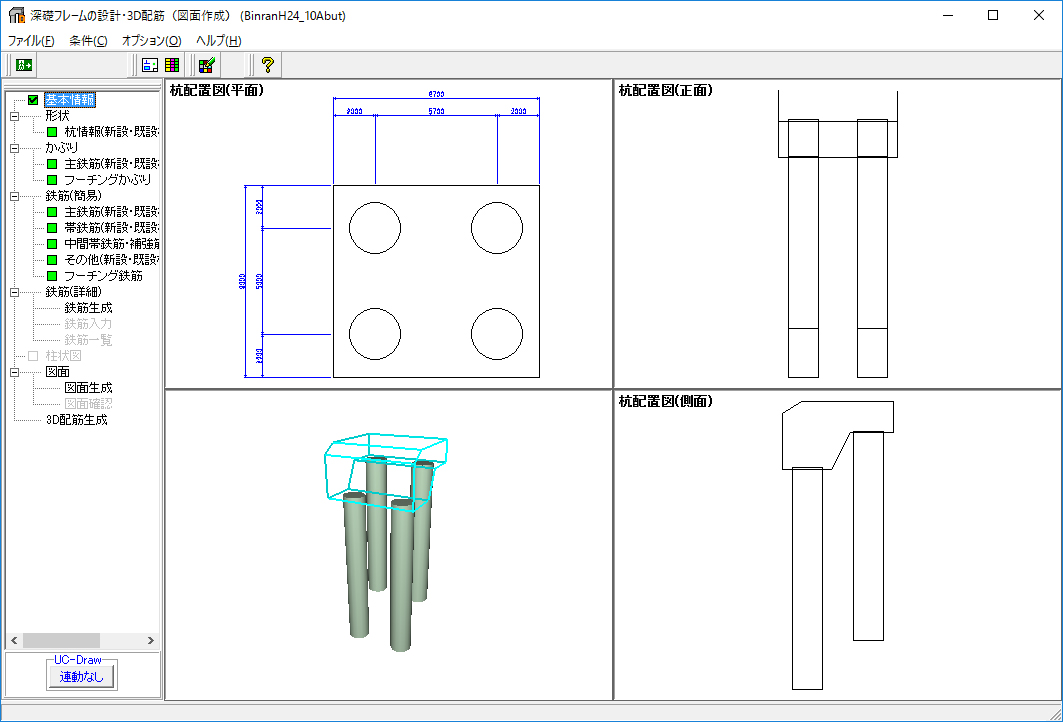The width and height of the screenshot is (1063, 722).
Task: Click the exit program toolbar icon
Action: 24,65
